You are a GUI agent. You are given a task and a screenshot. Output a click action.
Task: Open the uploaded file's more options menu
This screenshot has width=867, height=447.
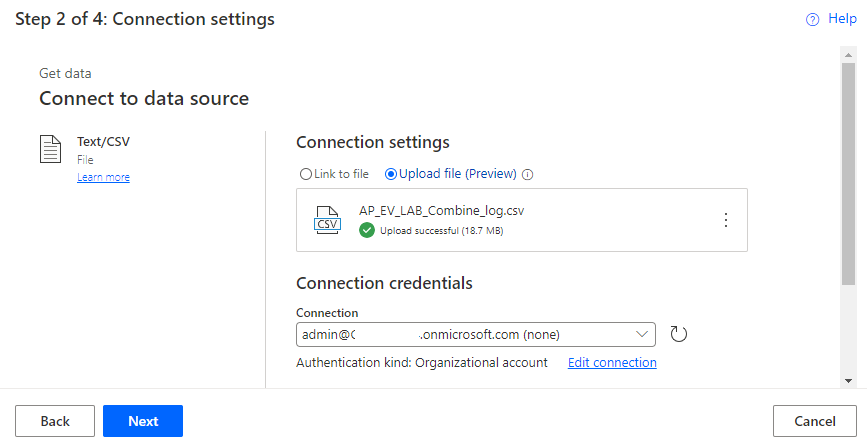[726, 220]
